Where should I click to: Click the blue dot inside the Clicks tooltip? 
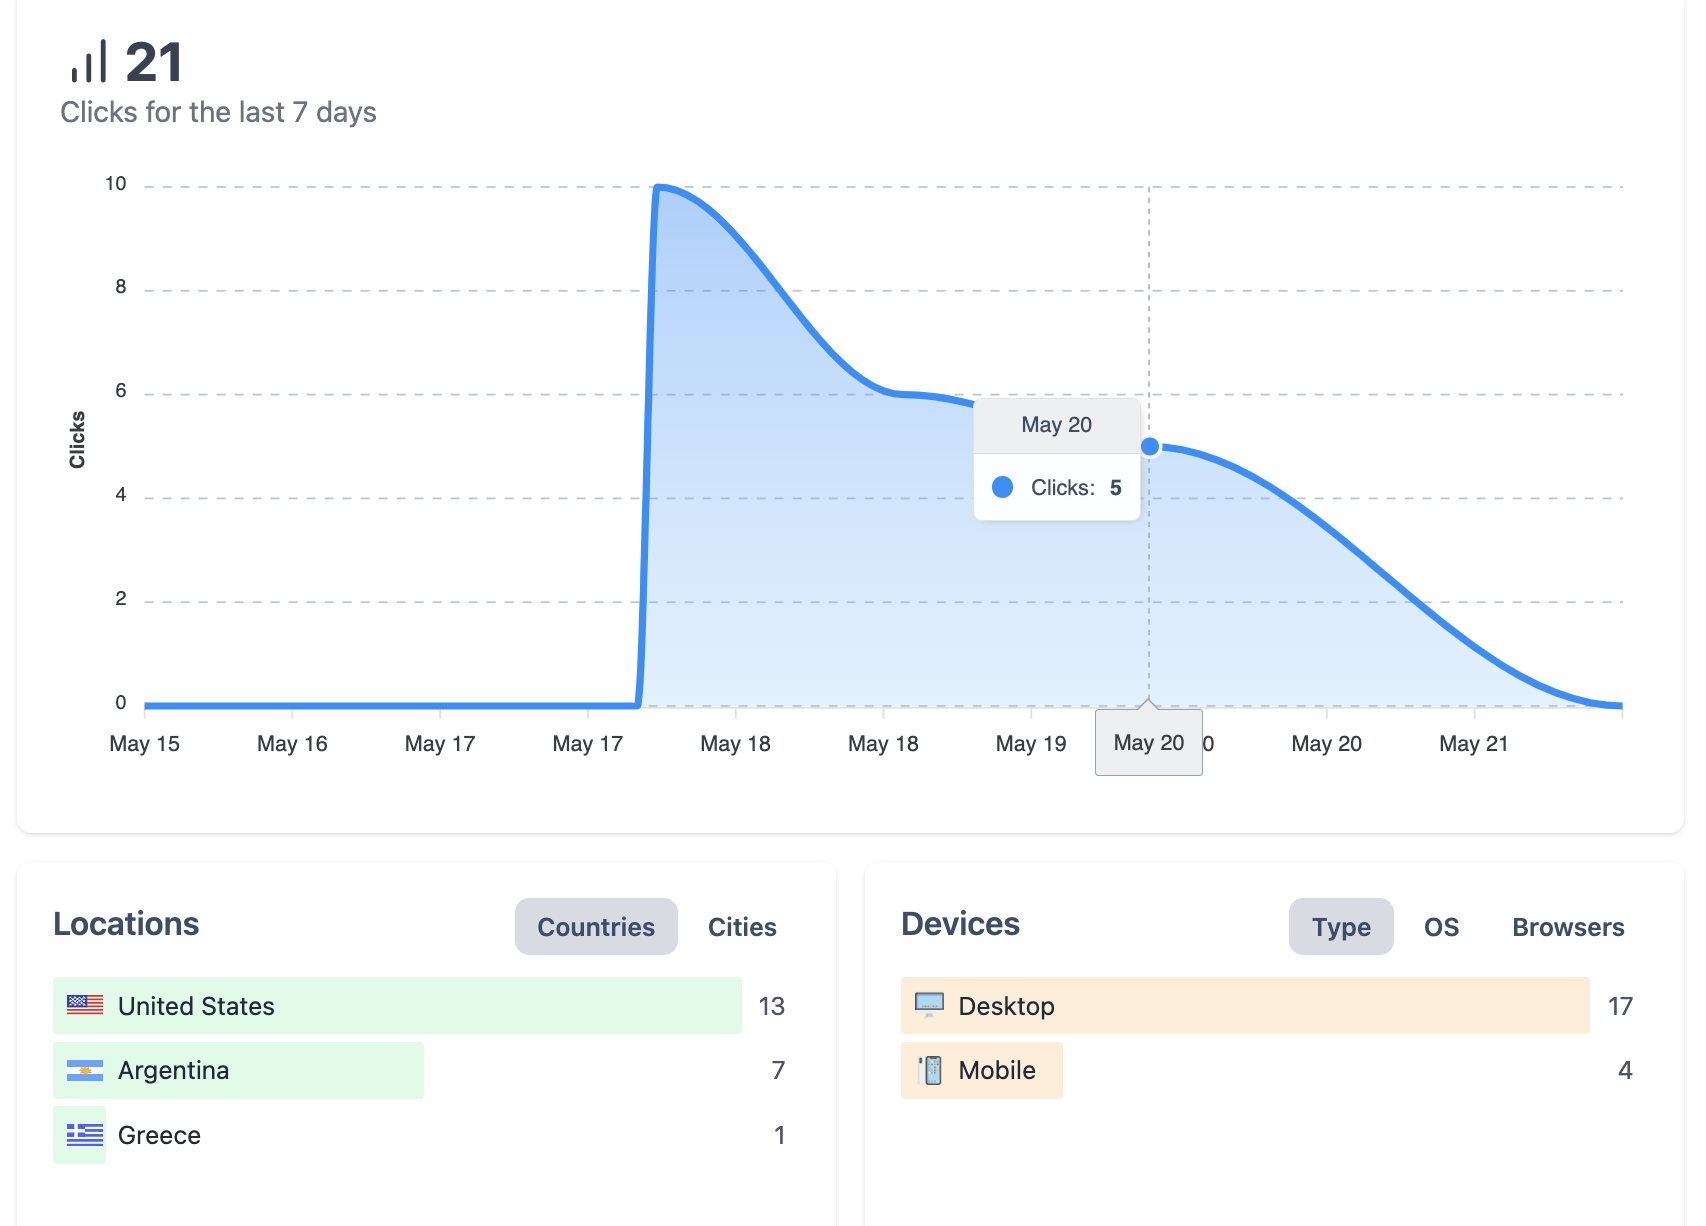click(1002, 487)
